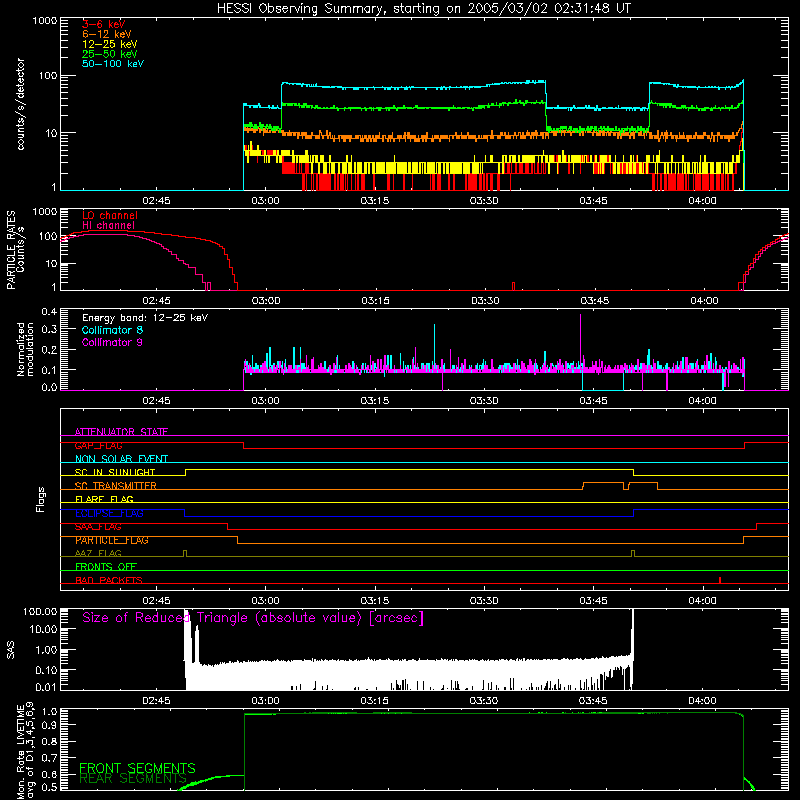This screenshot has width=800, height=800.
Task: Click the FRONT SEGMENTS legend label
Action: [x=137, y=768]
